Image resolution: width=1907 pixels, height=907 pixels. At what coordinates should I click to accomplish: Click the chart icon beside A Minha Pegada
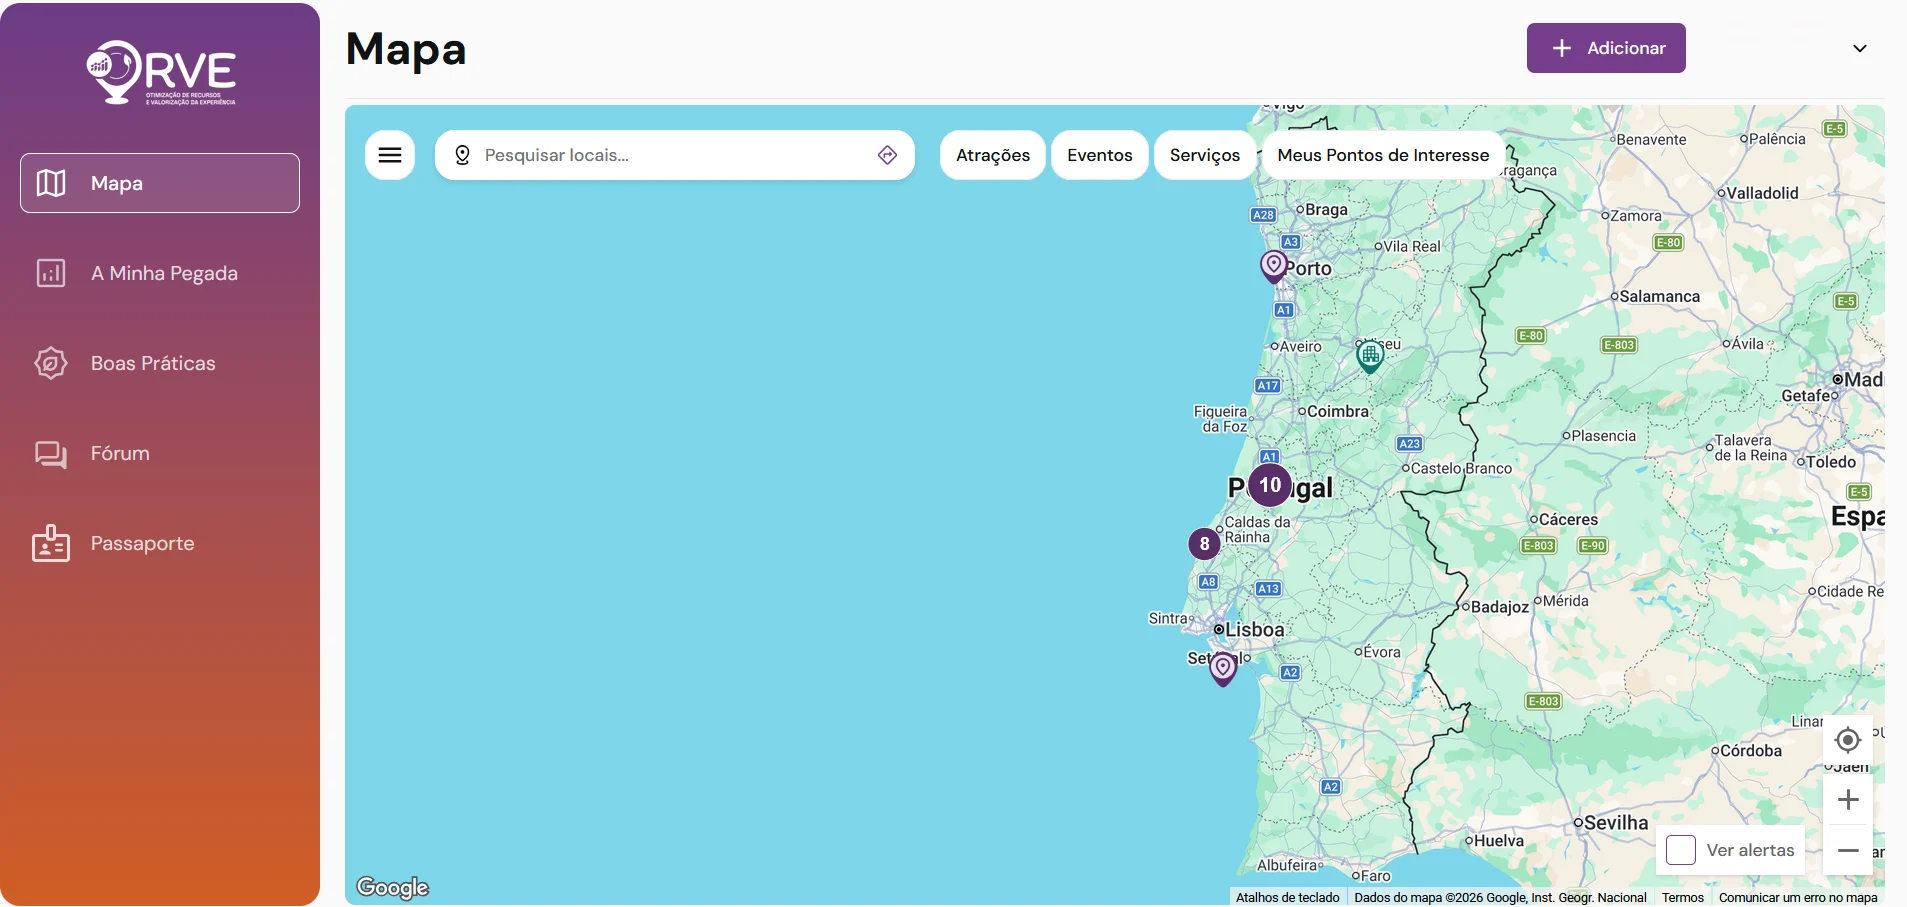(51, 273)
